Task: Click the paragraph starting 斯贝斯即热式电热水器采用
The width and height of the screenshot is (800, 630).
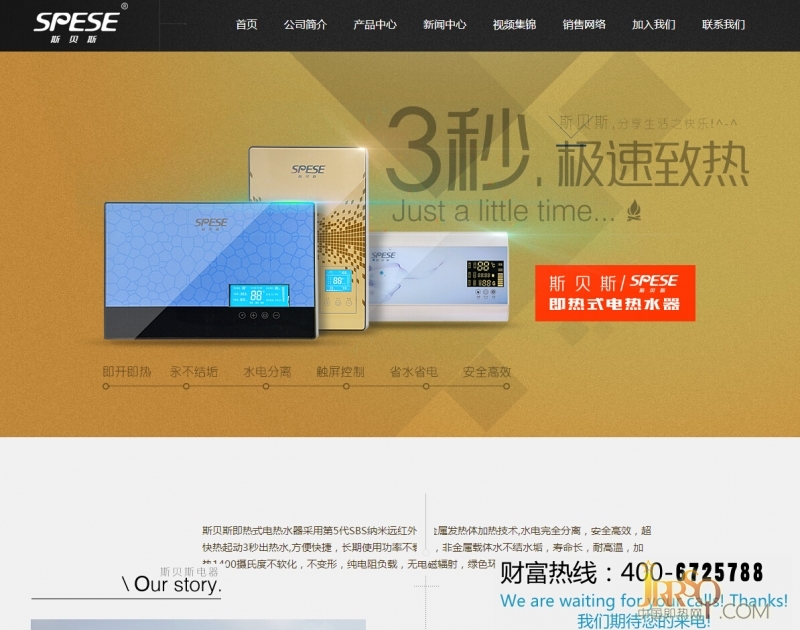Action: [x=427, y=547]
